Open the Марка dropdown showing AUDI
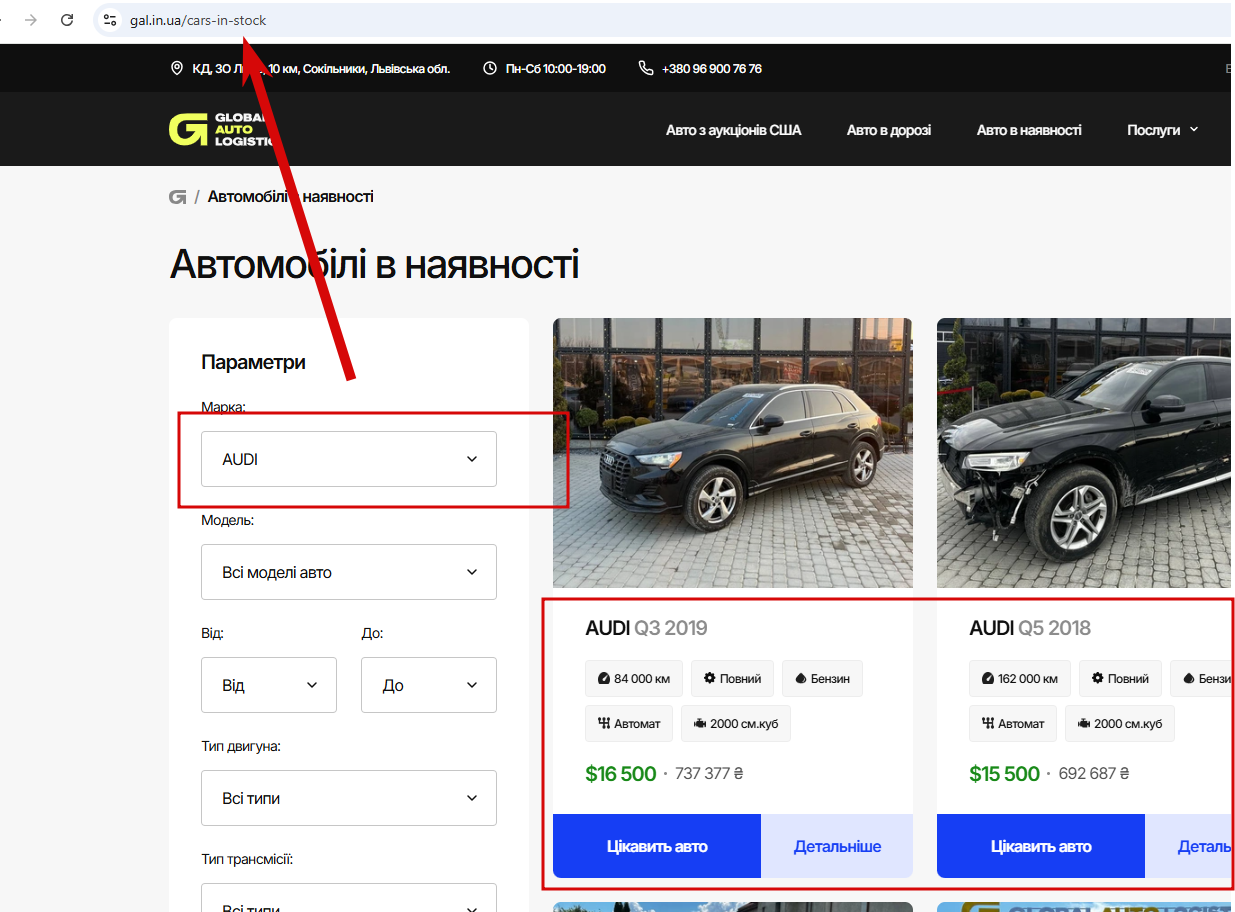This screenshot has height=912, width=1235. point(349,459)
